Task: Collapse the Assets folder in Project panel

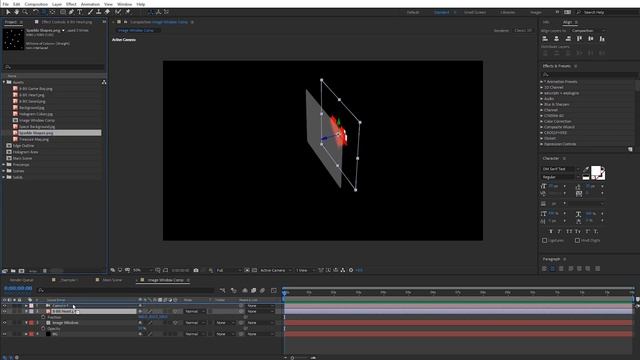Action: pyautogui.click(x=4, y=82)
